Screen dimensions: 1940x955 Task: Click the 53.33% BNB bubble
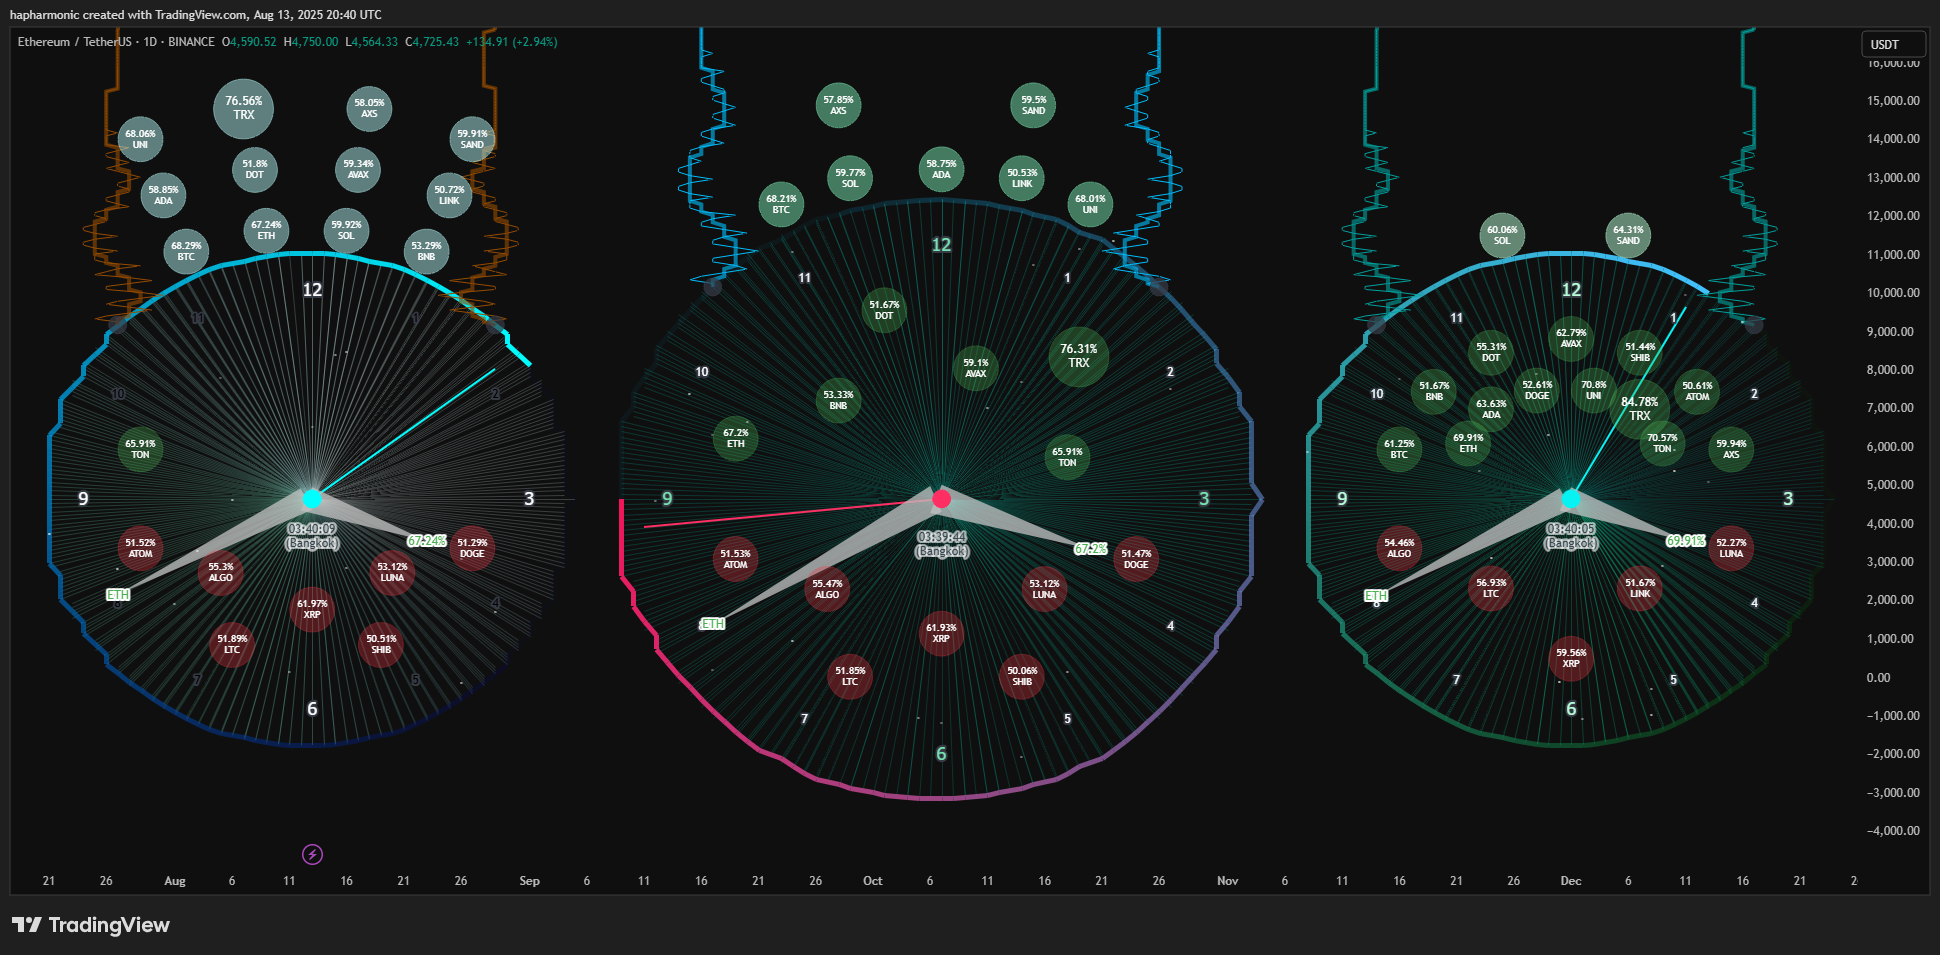tap(838, 400)
